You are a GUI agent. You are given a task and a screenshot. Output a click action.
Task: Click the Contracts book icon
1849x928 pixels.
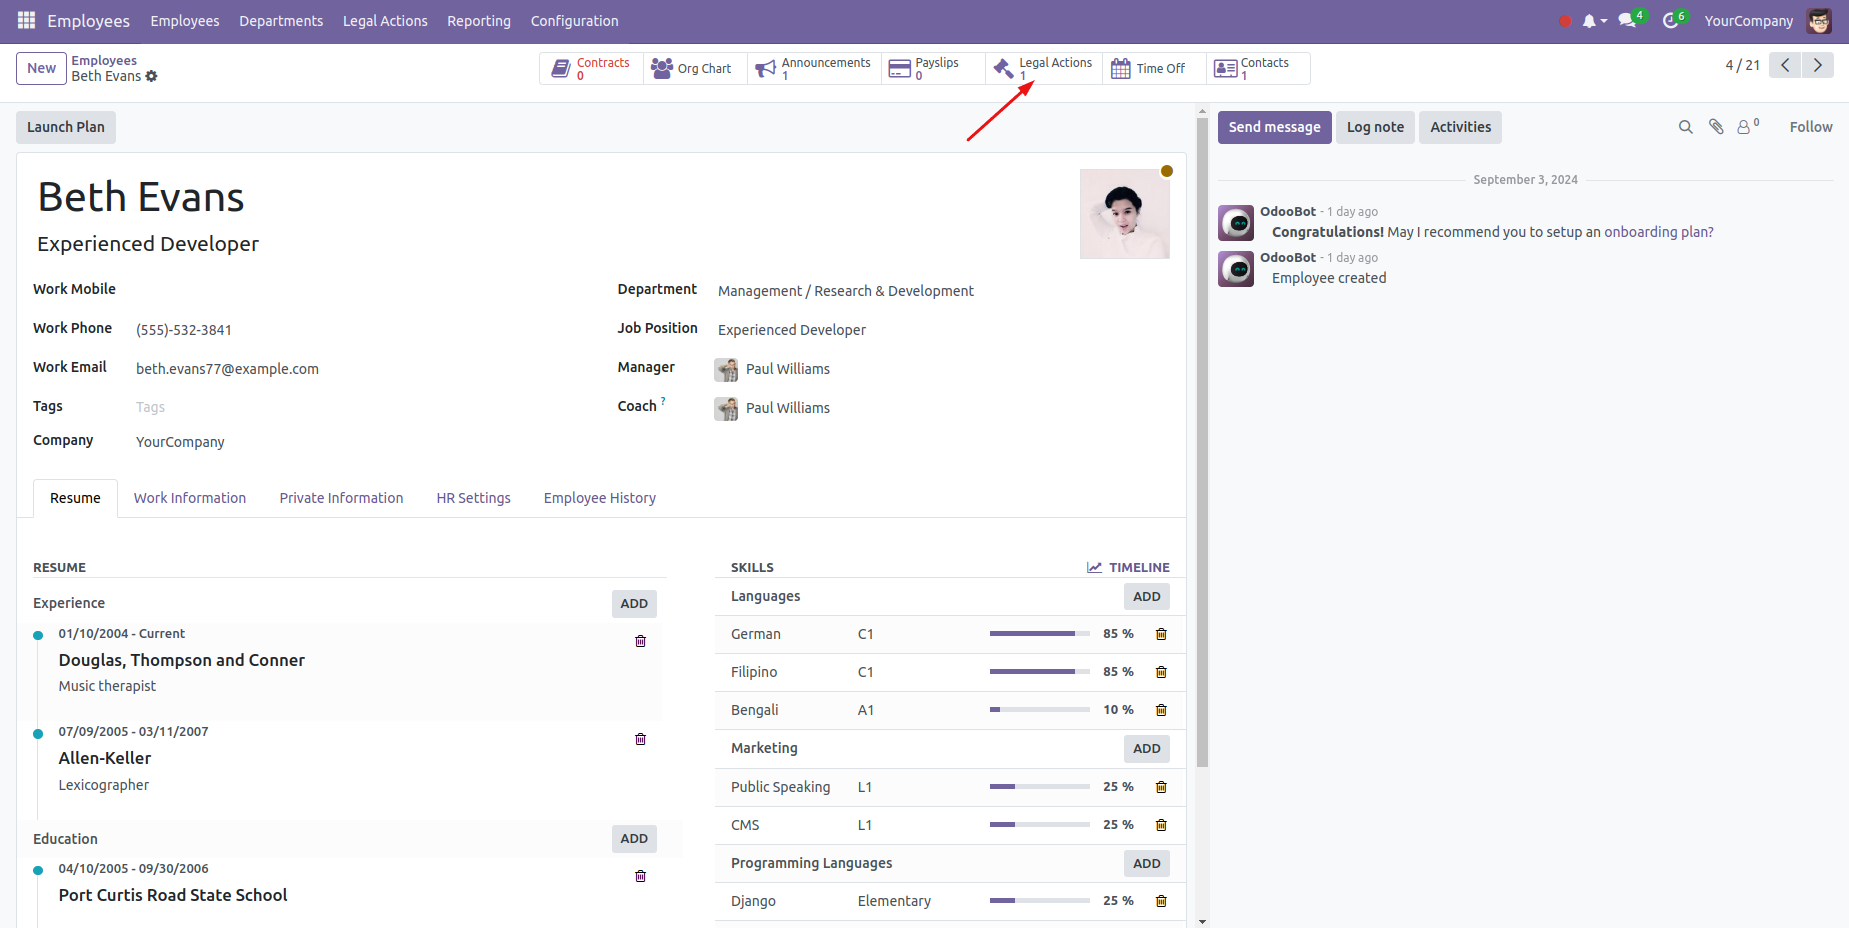pos(561,69)
